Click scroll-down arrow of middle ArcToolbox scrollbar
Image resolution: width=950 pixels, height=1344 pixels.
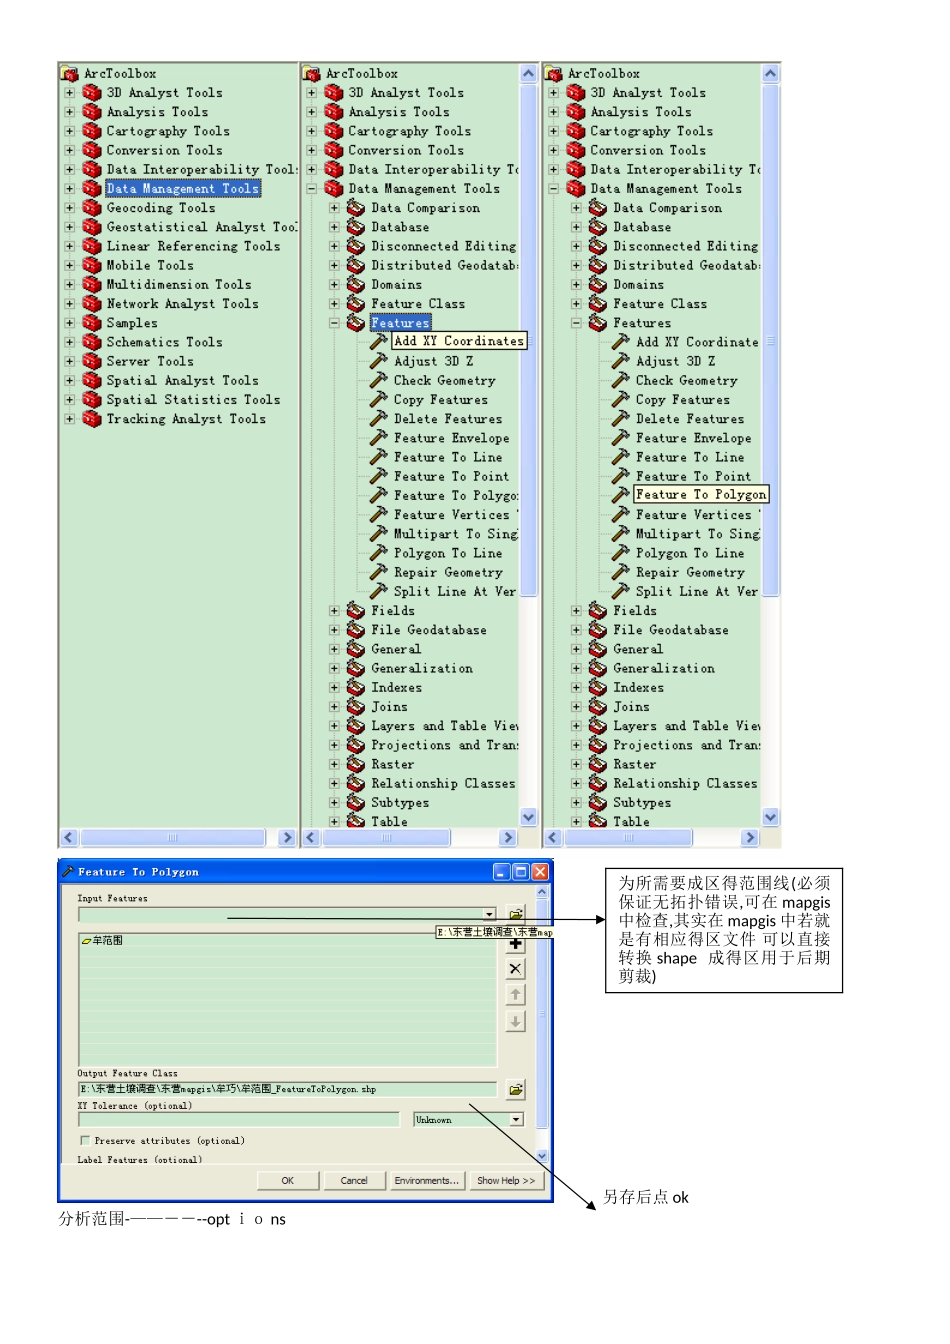pyautogui.click(x=529, y=816)
